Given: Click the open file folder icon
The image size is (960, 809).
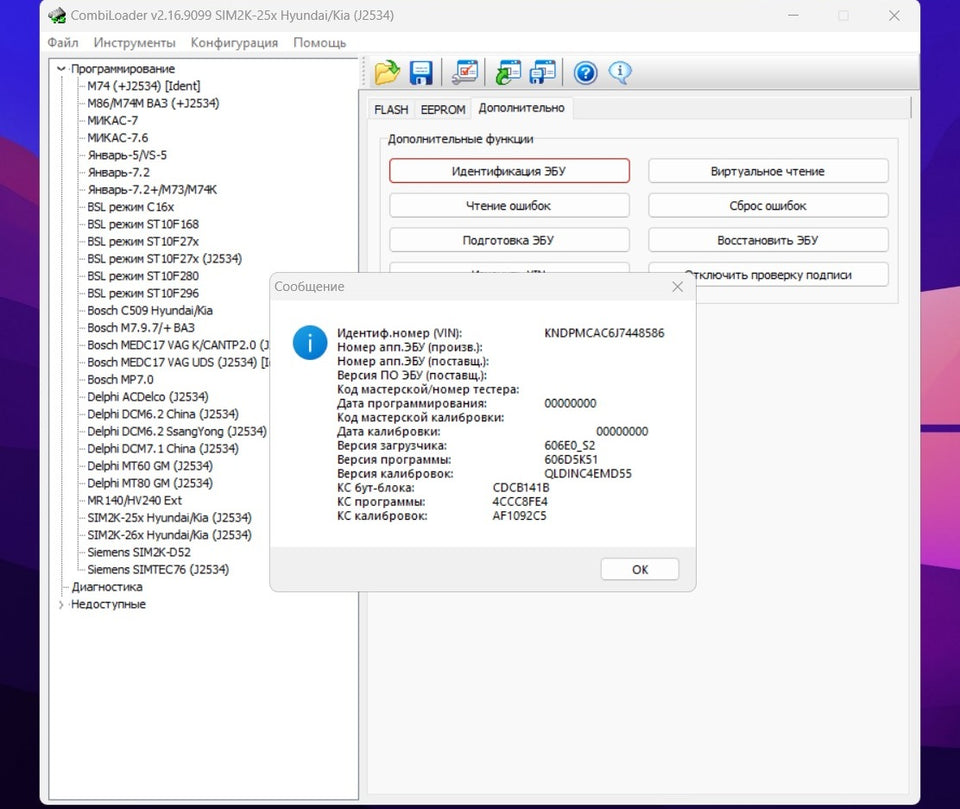Looking at the screenshot, I should pyautogui.click(x=387, y=72).
